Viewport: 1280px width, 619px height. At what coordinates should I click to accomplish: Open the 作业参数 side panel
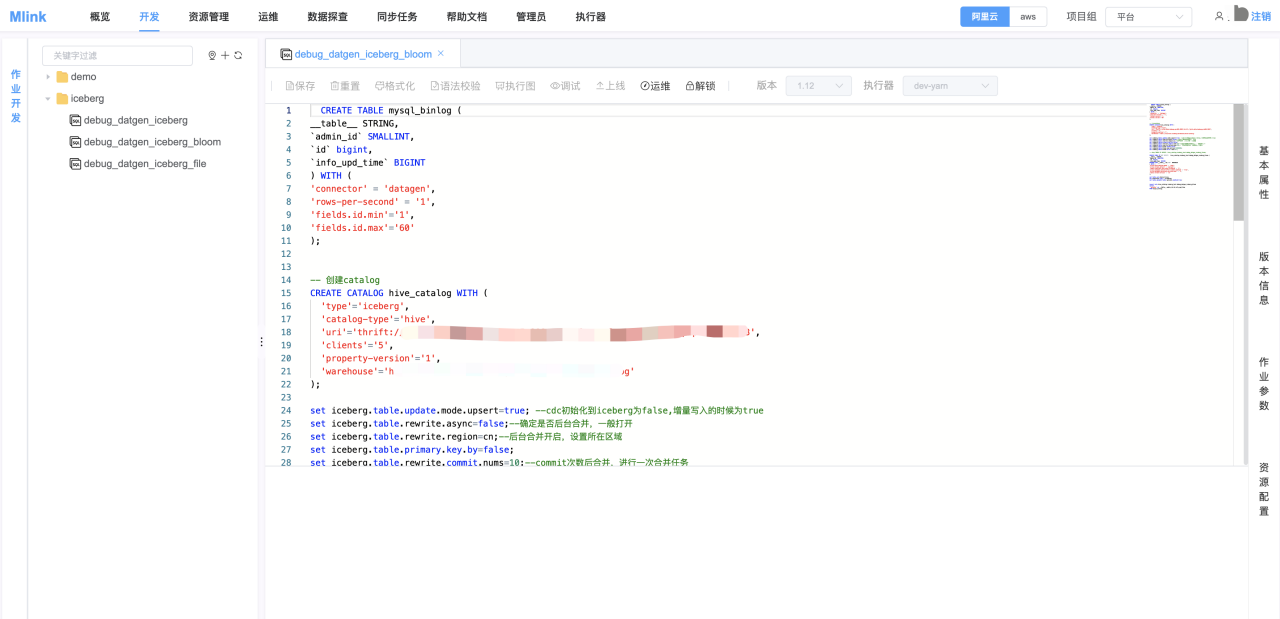point(1264,383)
